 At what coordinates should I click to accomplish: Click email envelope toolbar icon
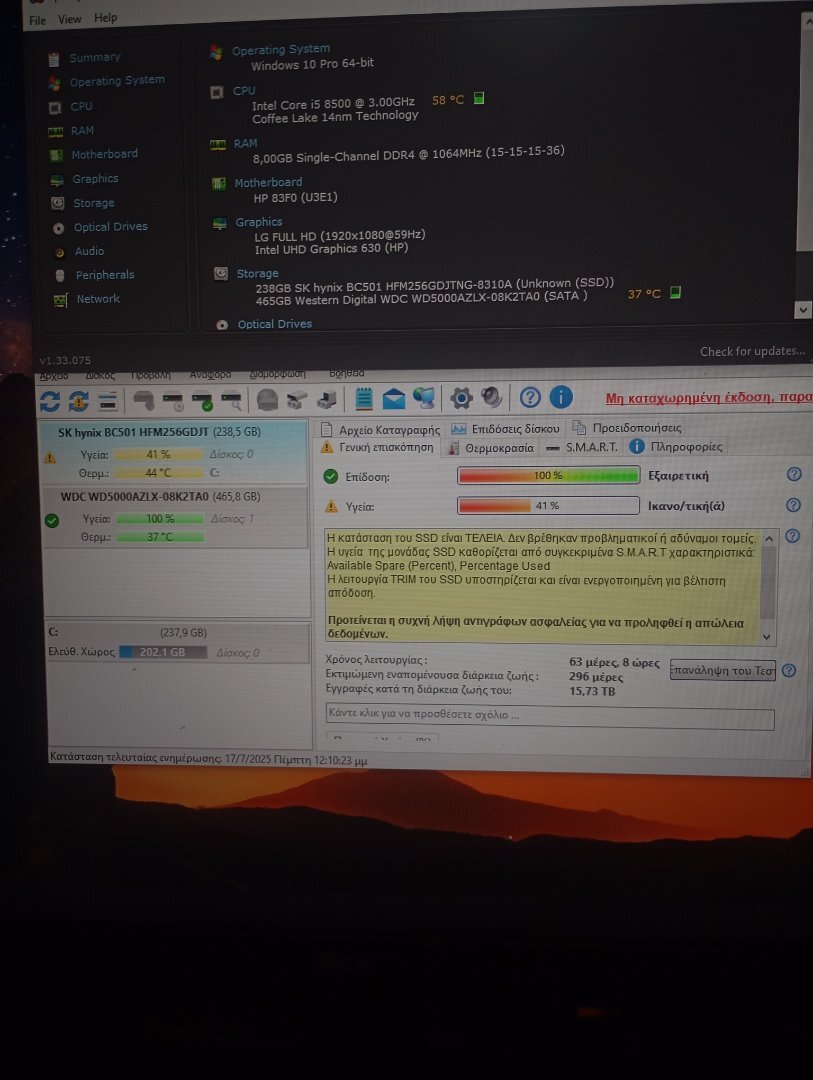[x=393, y=398]
